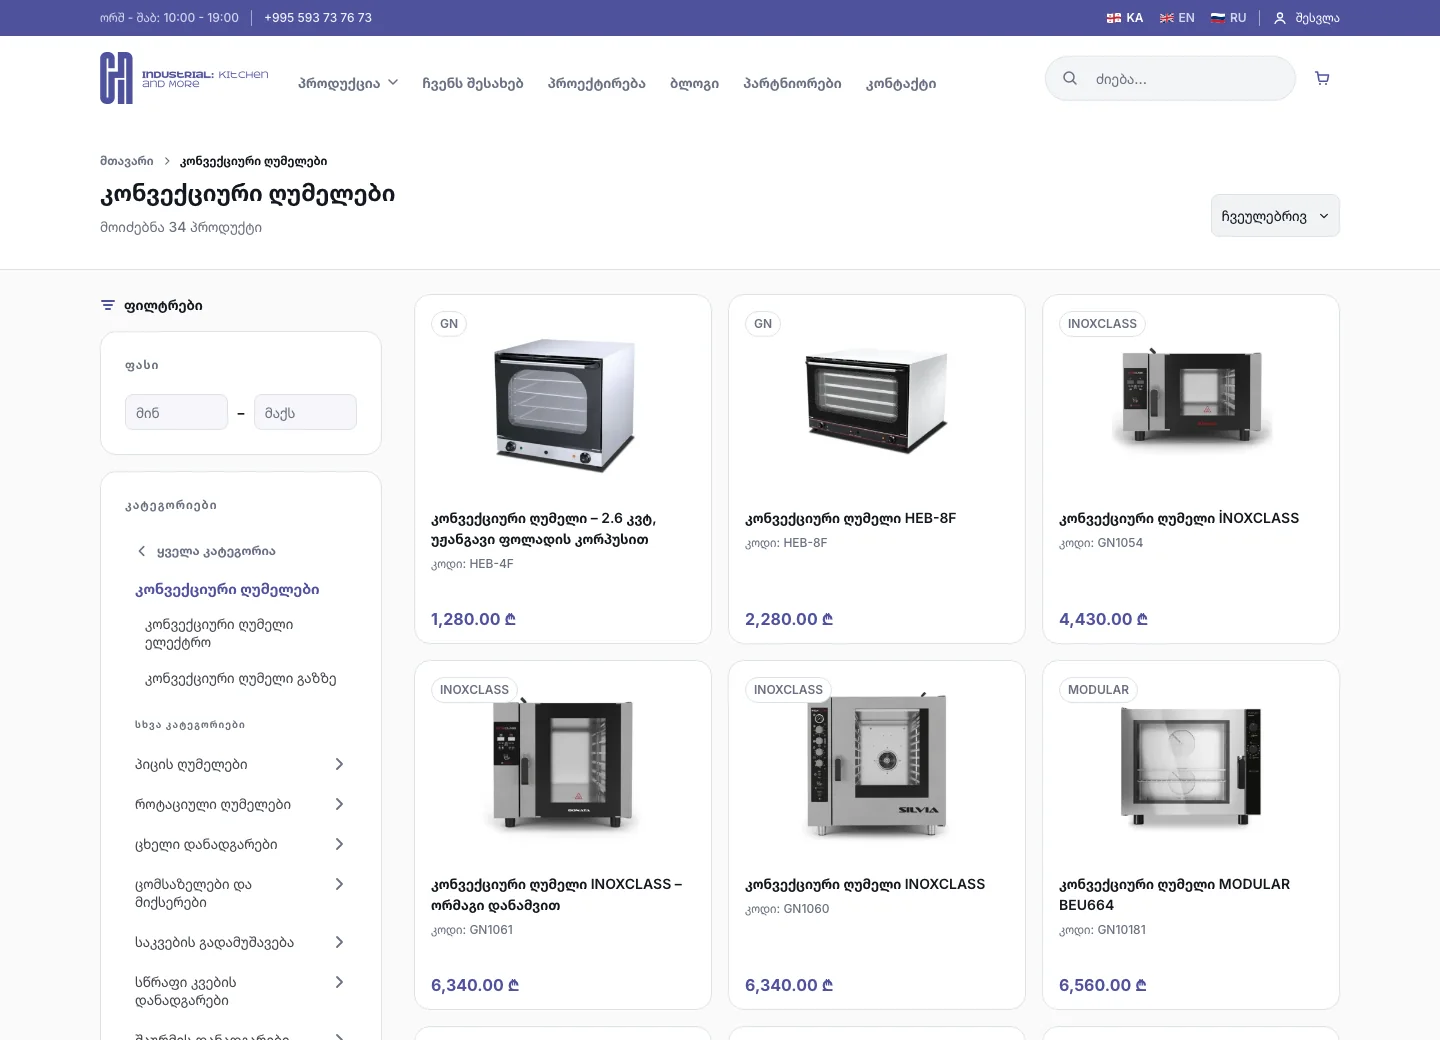The height and width of the screenshot is (1040, 1440).
Task: Expand the როტაციული ღუმელები category
Action: coord(339,804)
